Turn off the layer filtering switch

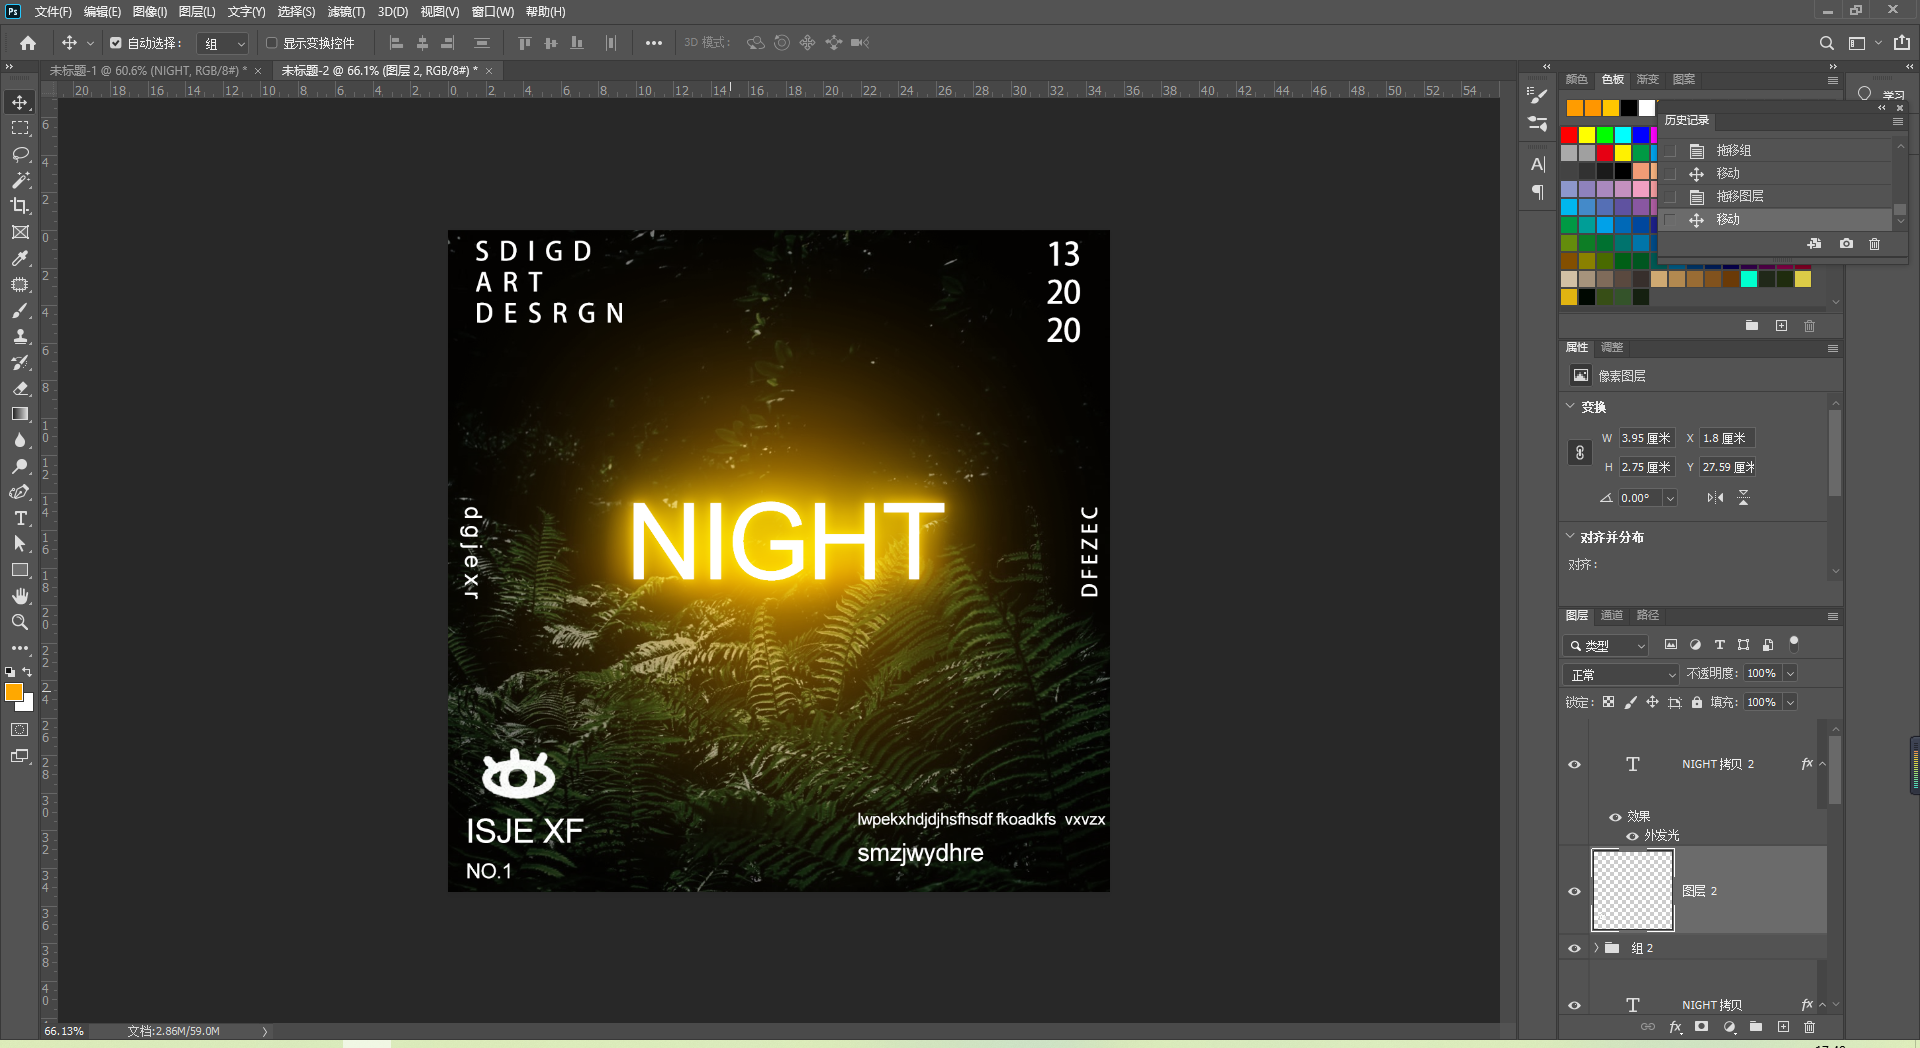click(x=1794, y=644)
